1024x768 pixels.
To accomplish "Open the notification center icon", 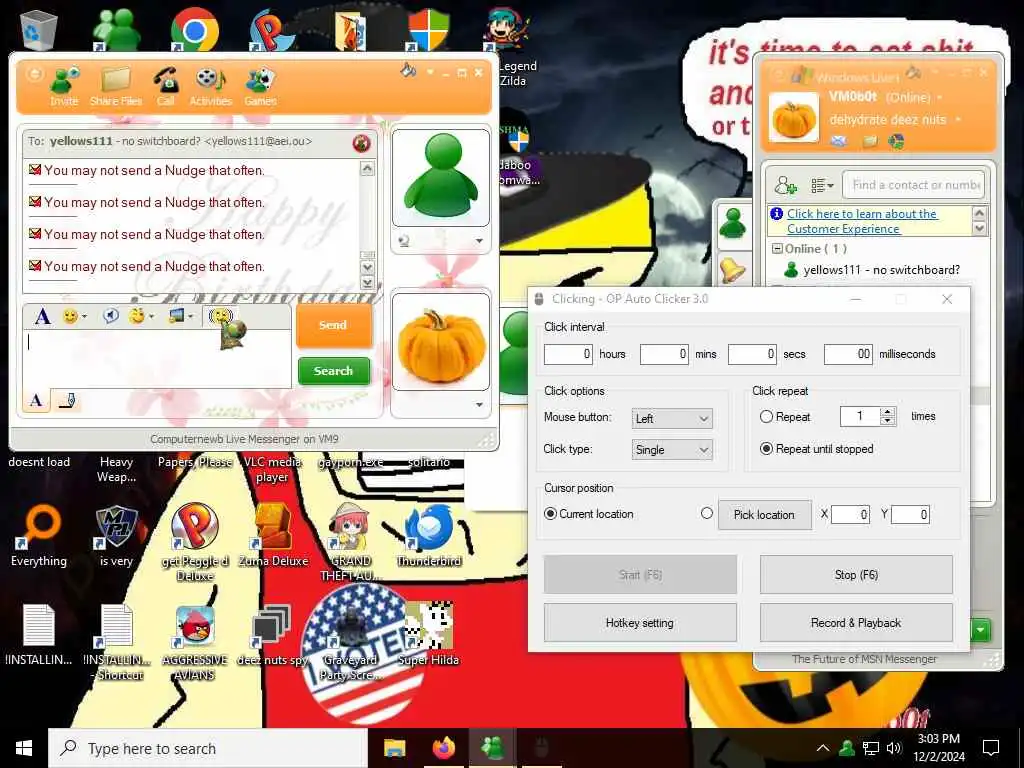I will coord(991,748).
